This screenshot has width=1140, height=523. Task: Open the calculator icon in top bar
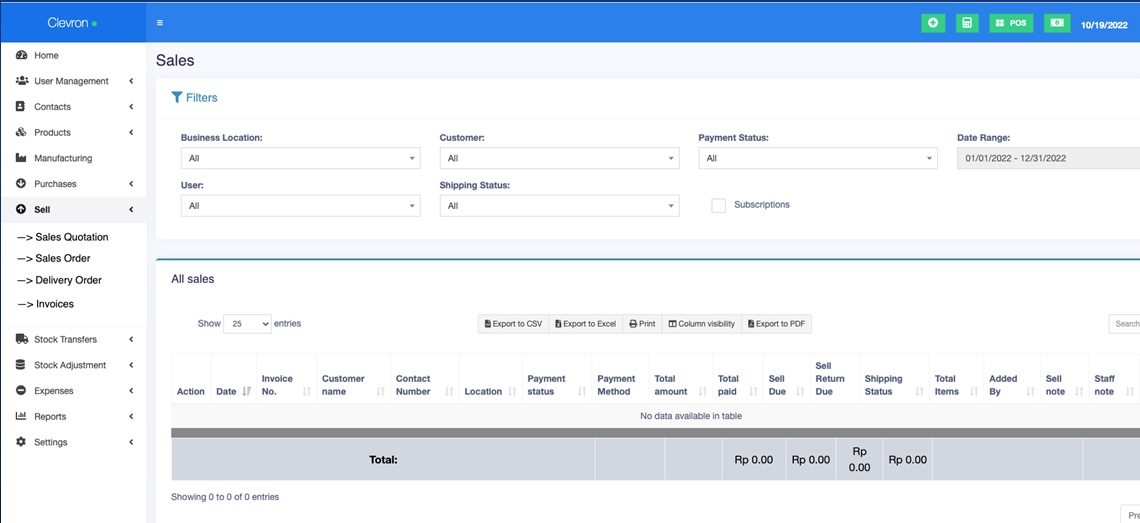tap(967, 22)
